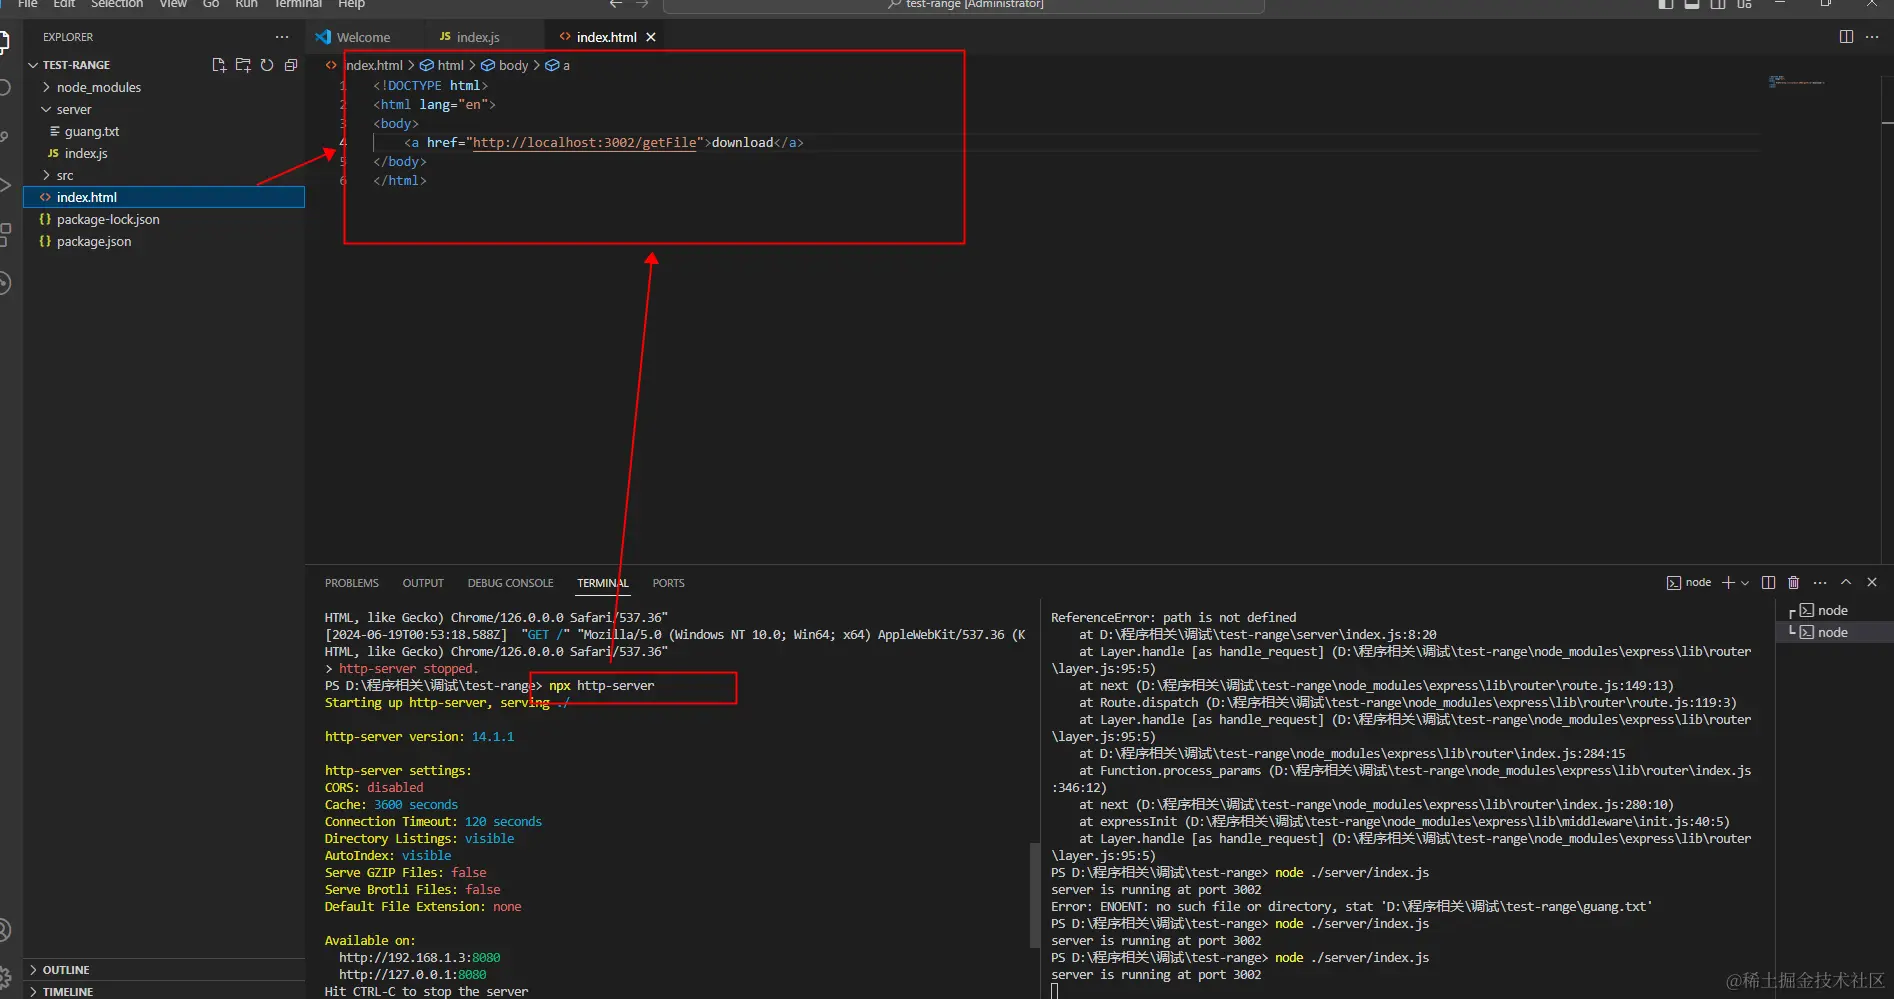Add a new terminal with the plus icon
The height and width of the screenshot is (999, 1894).
(x=1728, y=583)
